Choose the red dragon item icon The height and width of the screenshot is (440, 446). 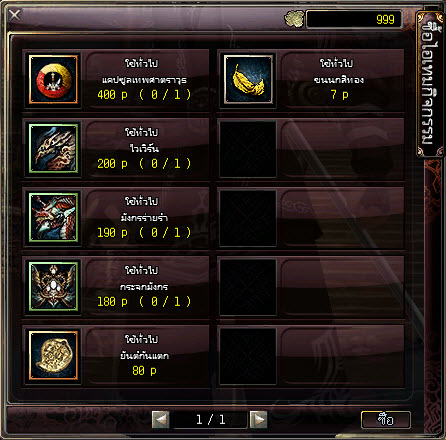pos(53,218)
